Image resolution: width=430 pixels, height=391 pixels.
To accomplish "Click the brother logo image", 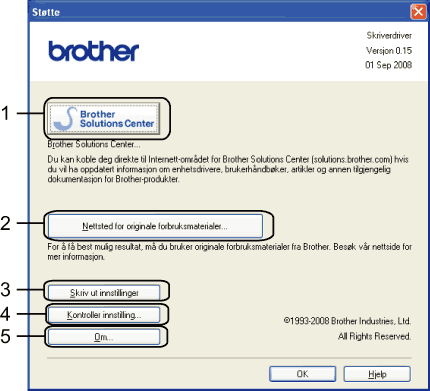I will coord(94,51).
